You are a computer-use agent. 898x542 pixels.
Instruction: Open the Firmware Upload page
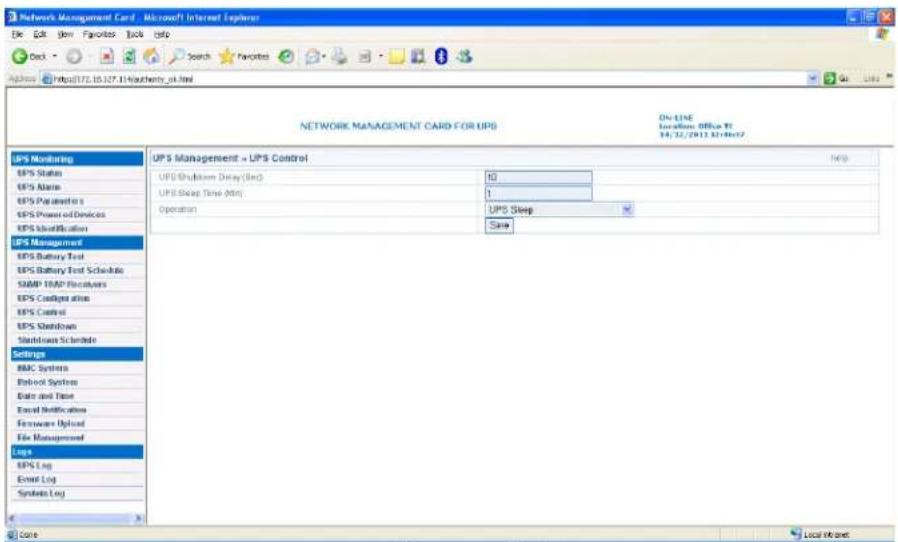pos(51,423)
